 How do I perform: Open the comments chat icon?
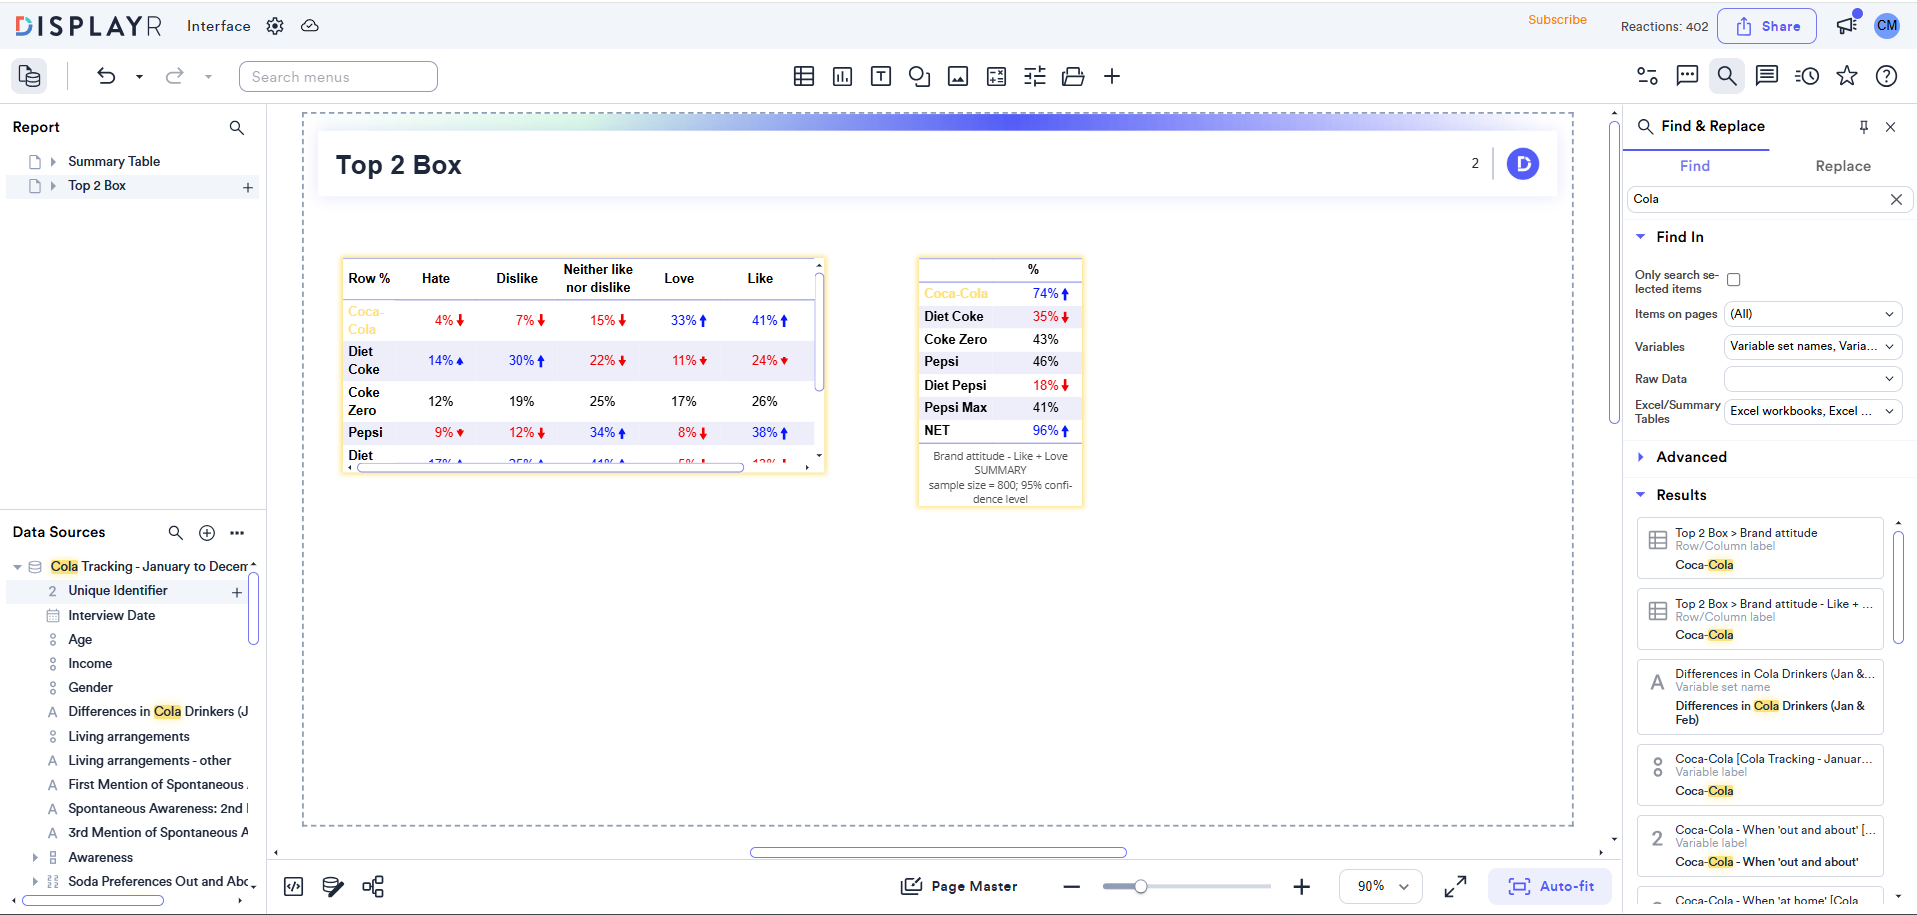1687,76
